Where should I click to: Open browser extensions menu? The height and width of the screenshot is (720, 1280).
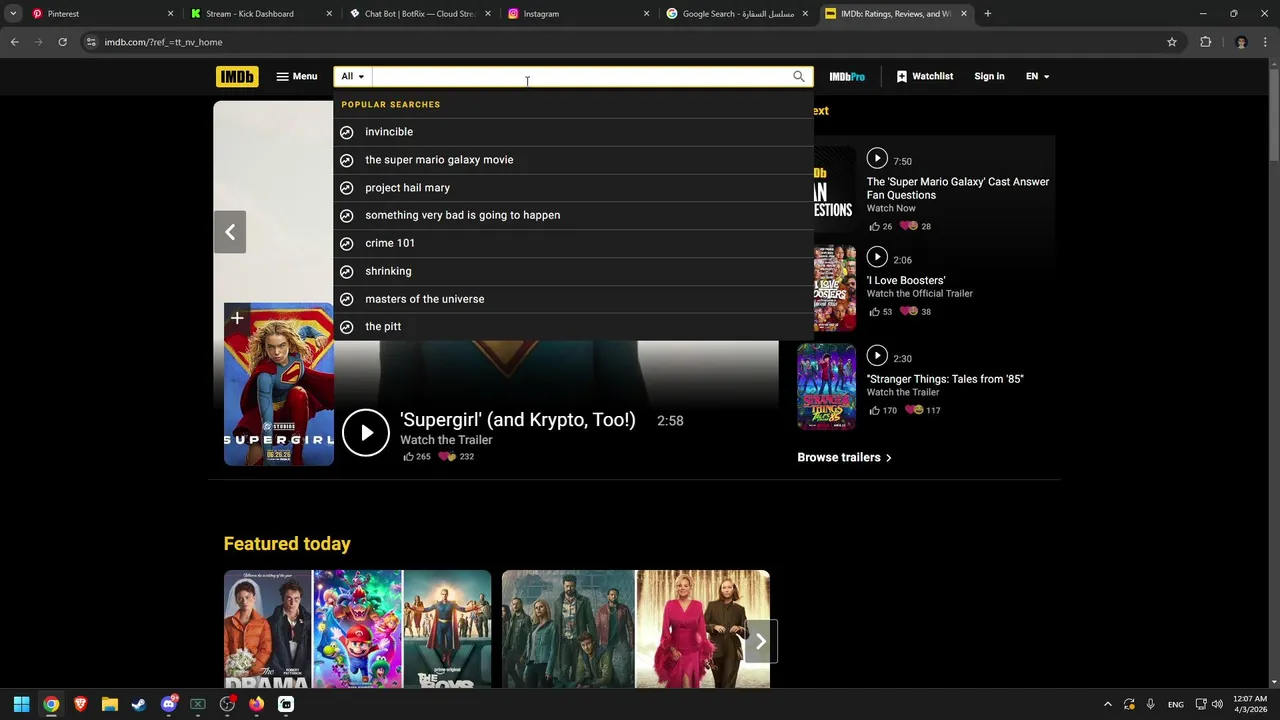(x=1205, y=42)
